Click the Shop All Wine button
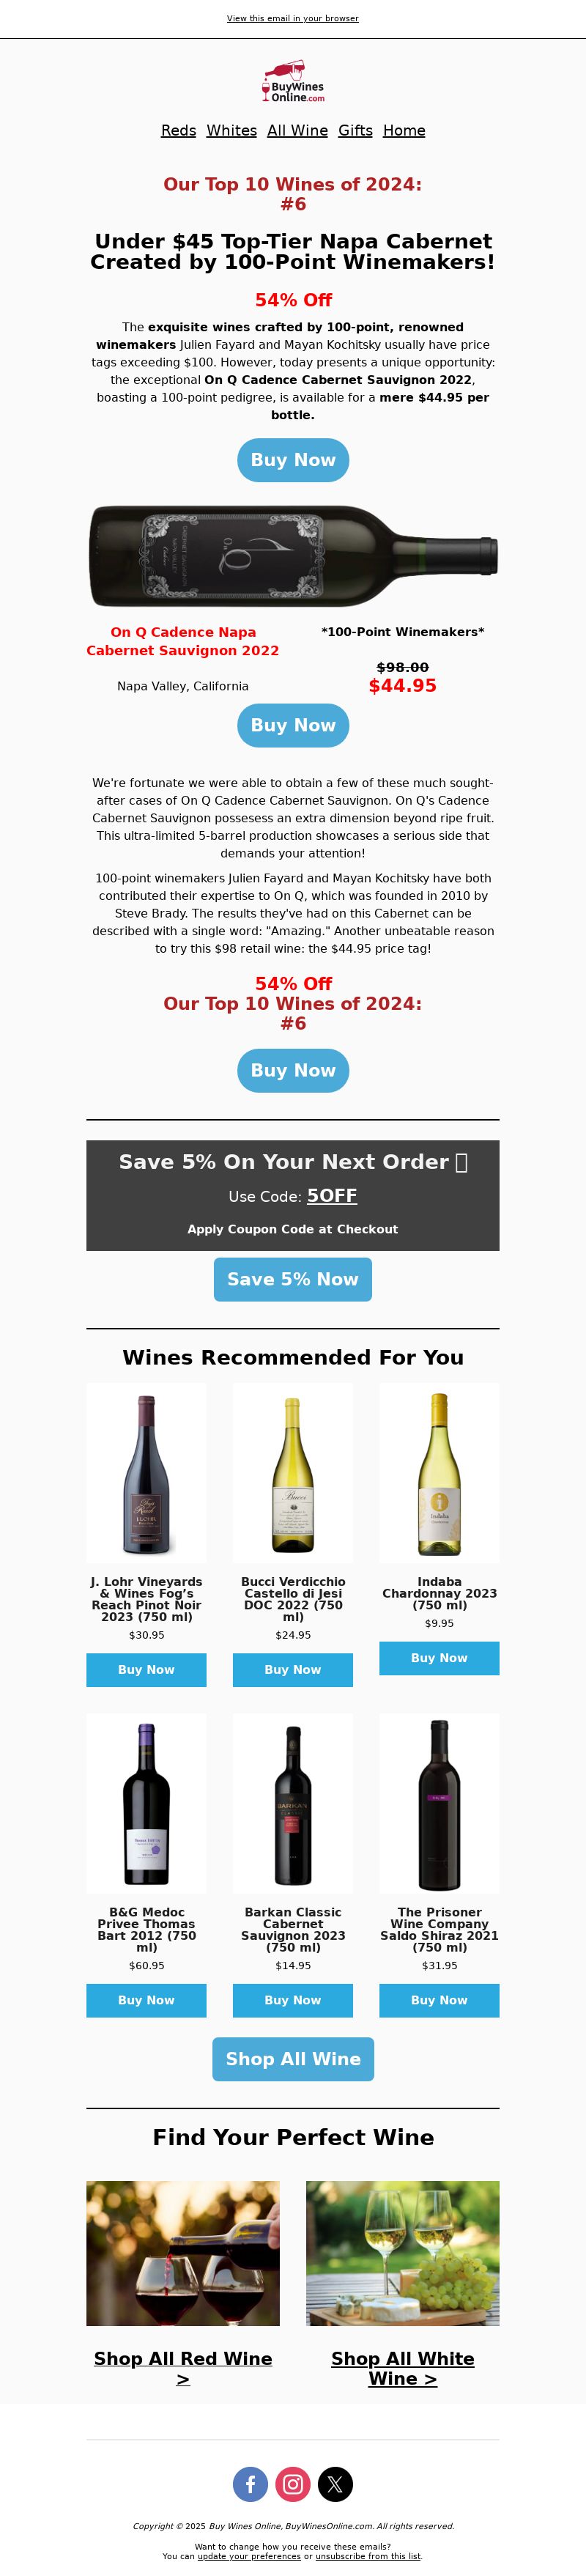The image size is (586, 2576). pos(293,2059)
